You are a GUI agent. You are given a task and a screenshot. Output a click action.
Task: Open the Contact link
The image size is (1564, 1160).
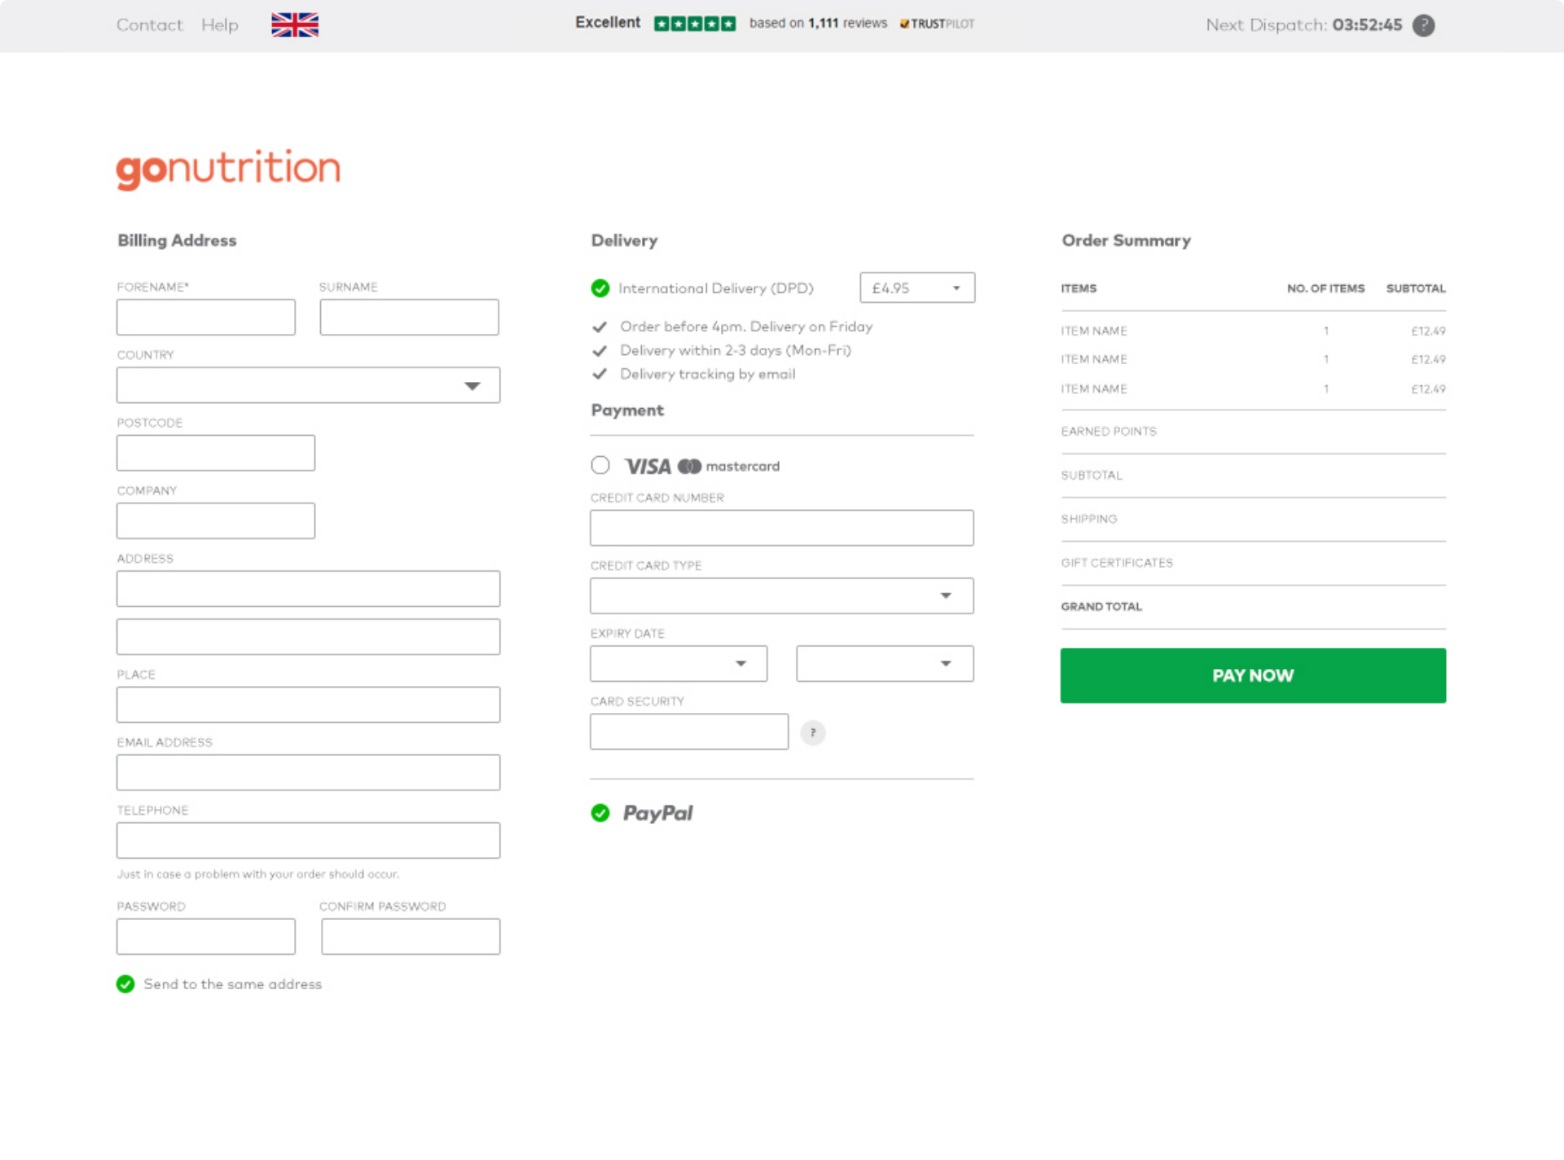click(x=149, y=25)
